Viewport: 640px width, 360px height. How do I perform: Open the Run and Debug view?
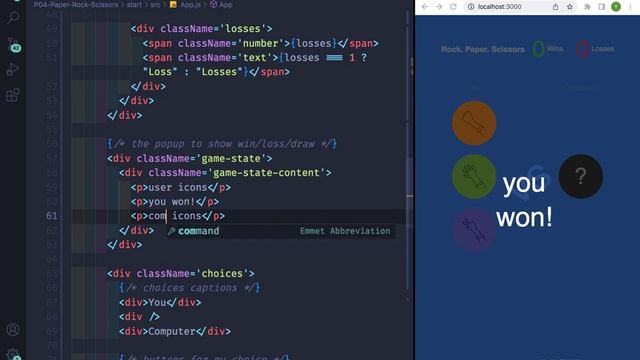pyautogui.click(x=13, y=69)
